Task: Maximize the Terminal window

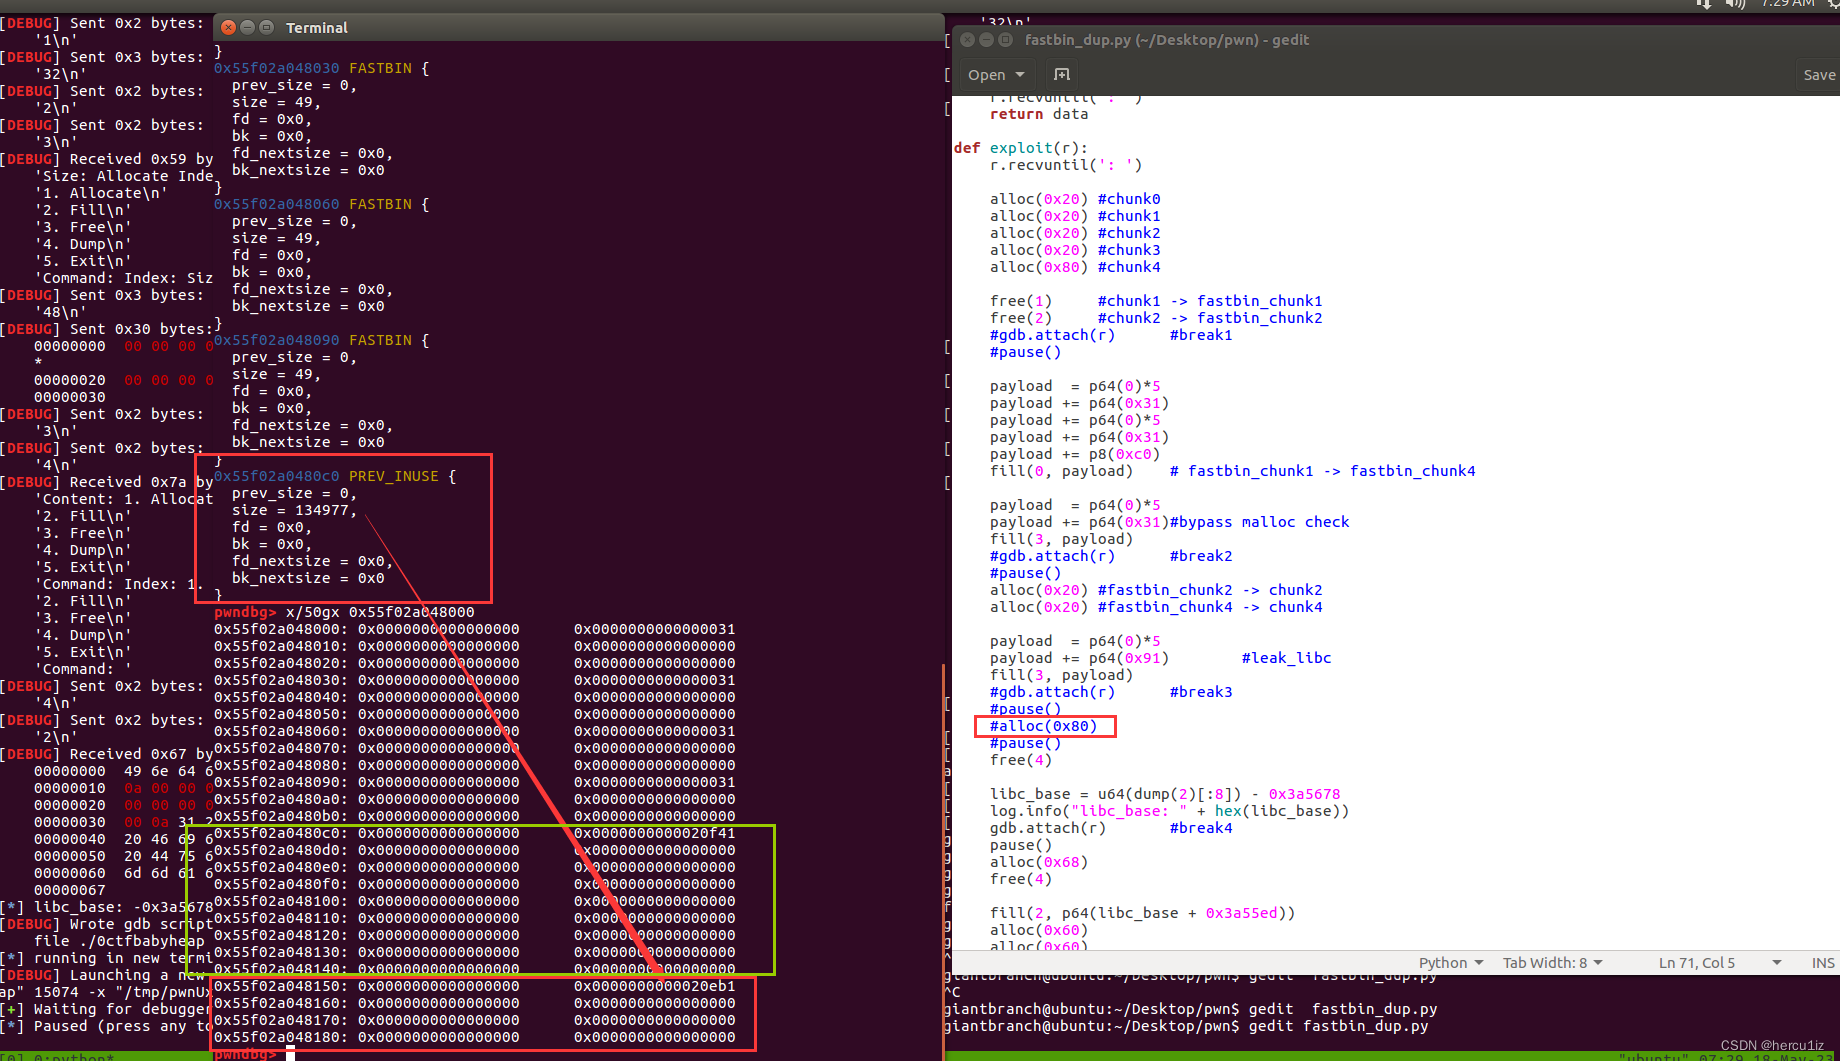Action: coord(266,28)
